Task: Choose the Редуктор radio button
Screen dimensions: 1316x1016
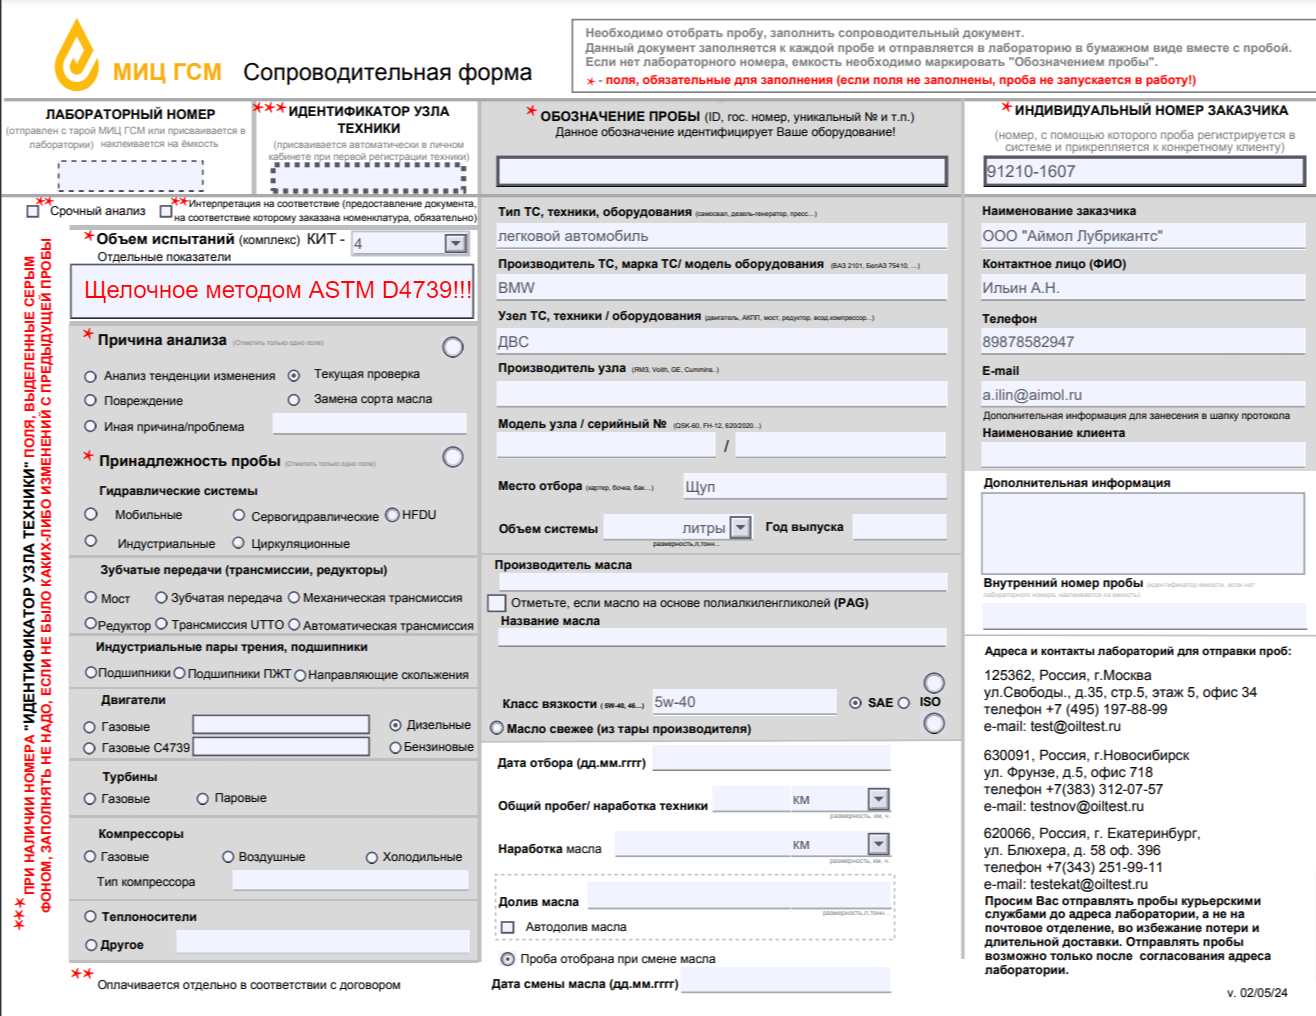Action: click(91, 623)
